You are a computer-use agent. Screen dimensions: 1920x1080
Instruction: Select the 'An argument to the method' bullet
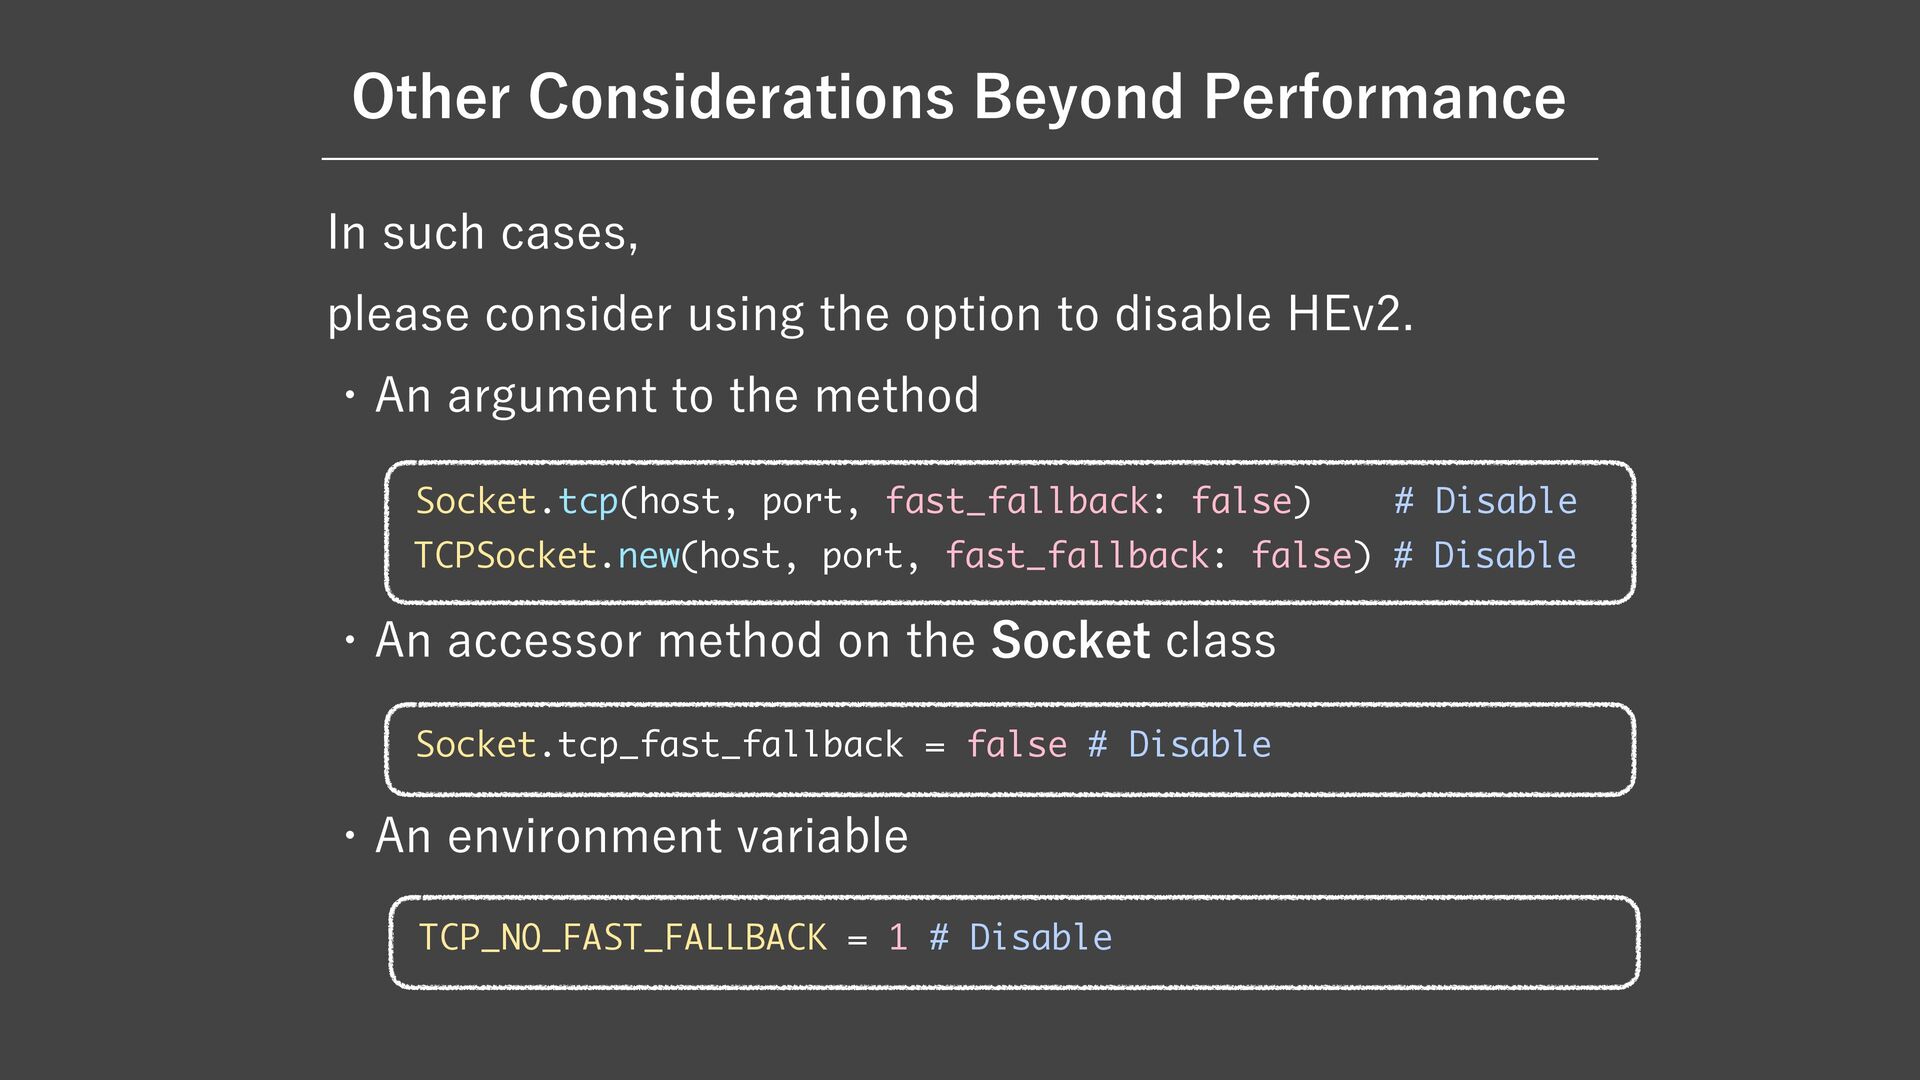point(676,395)
